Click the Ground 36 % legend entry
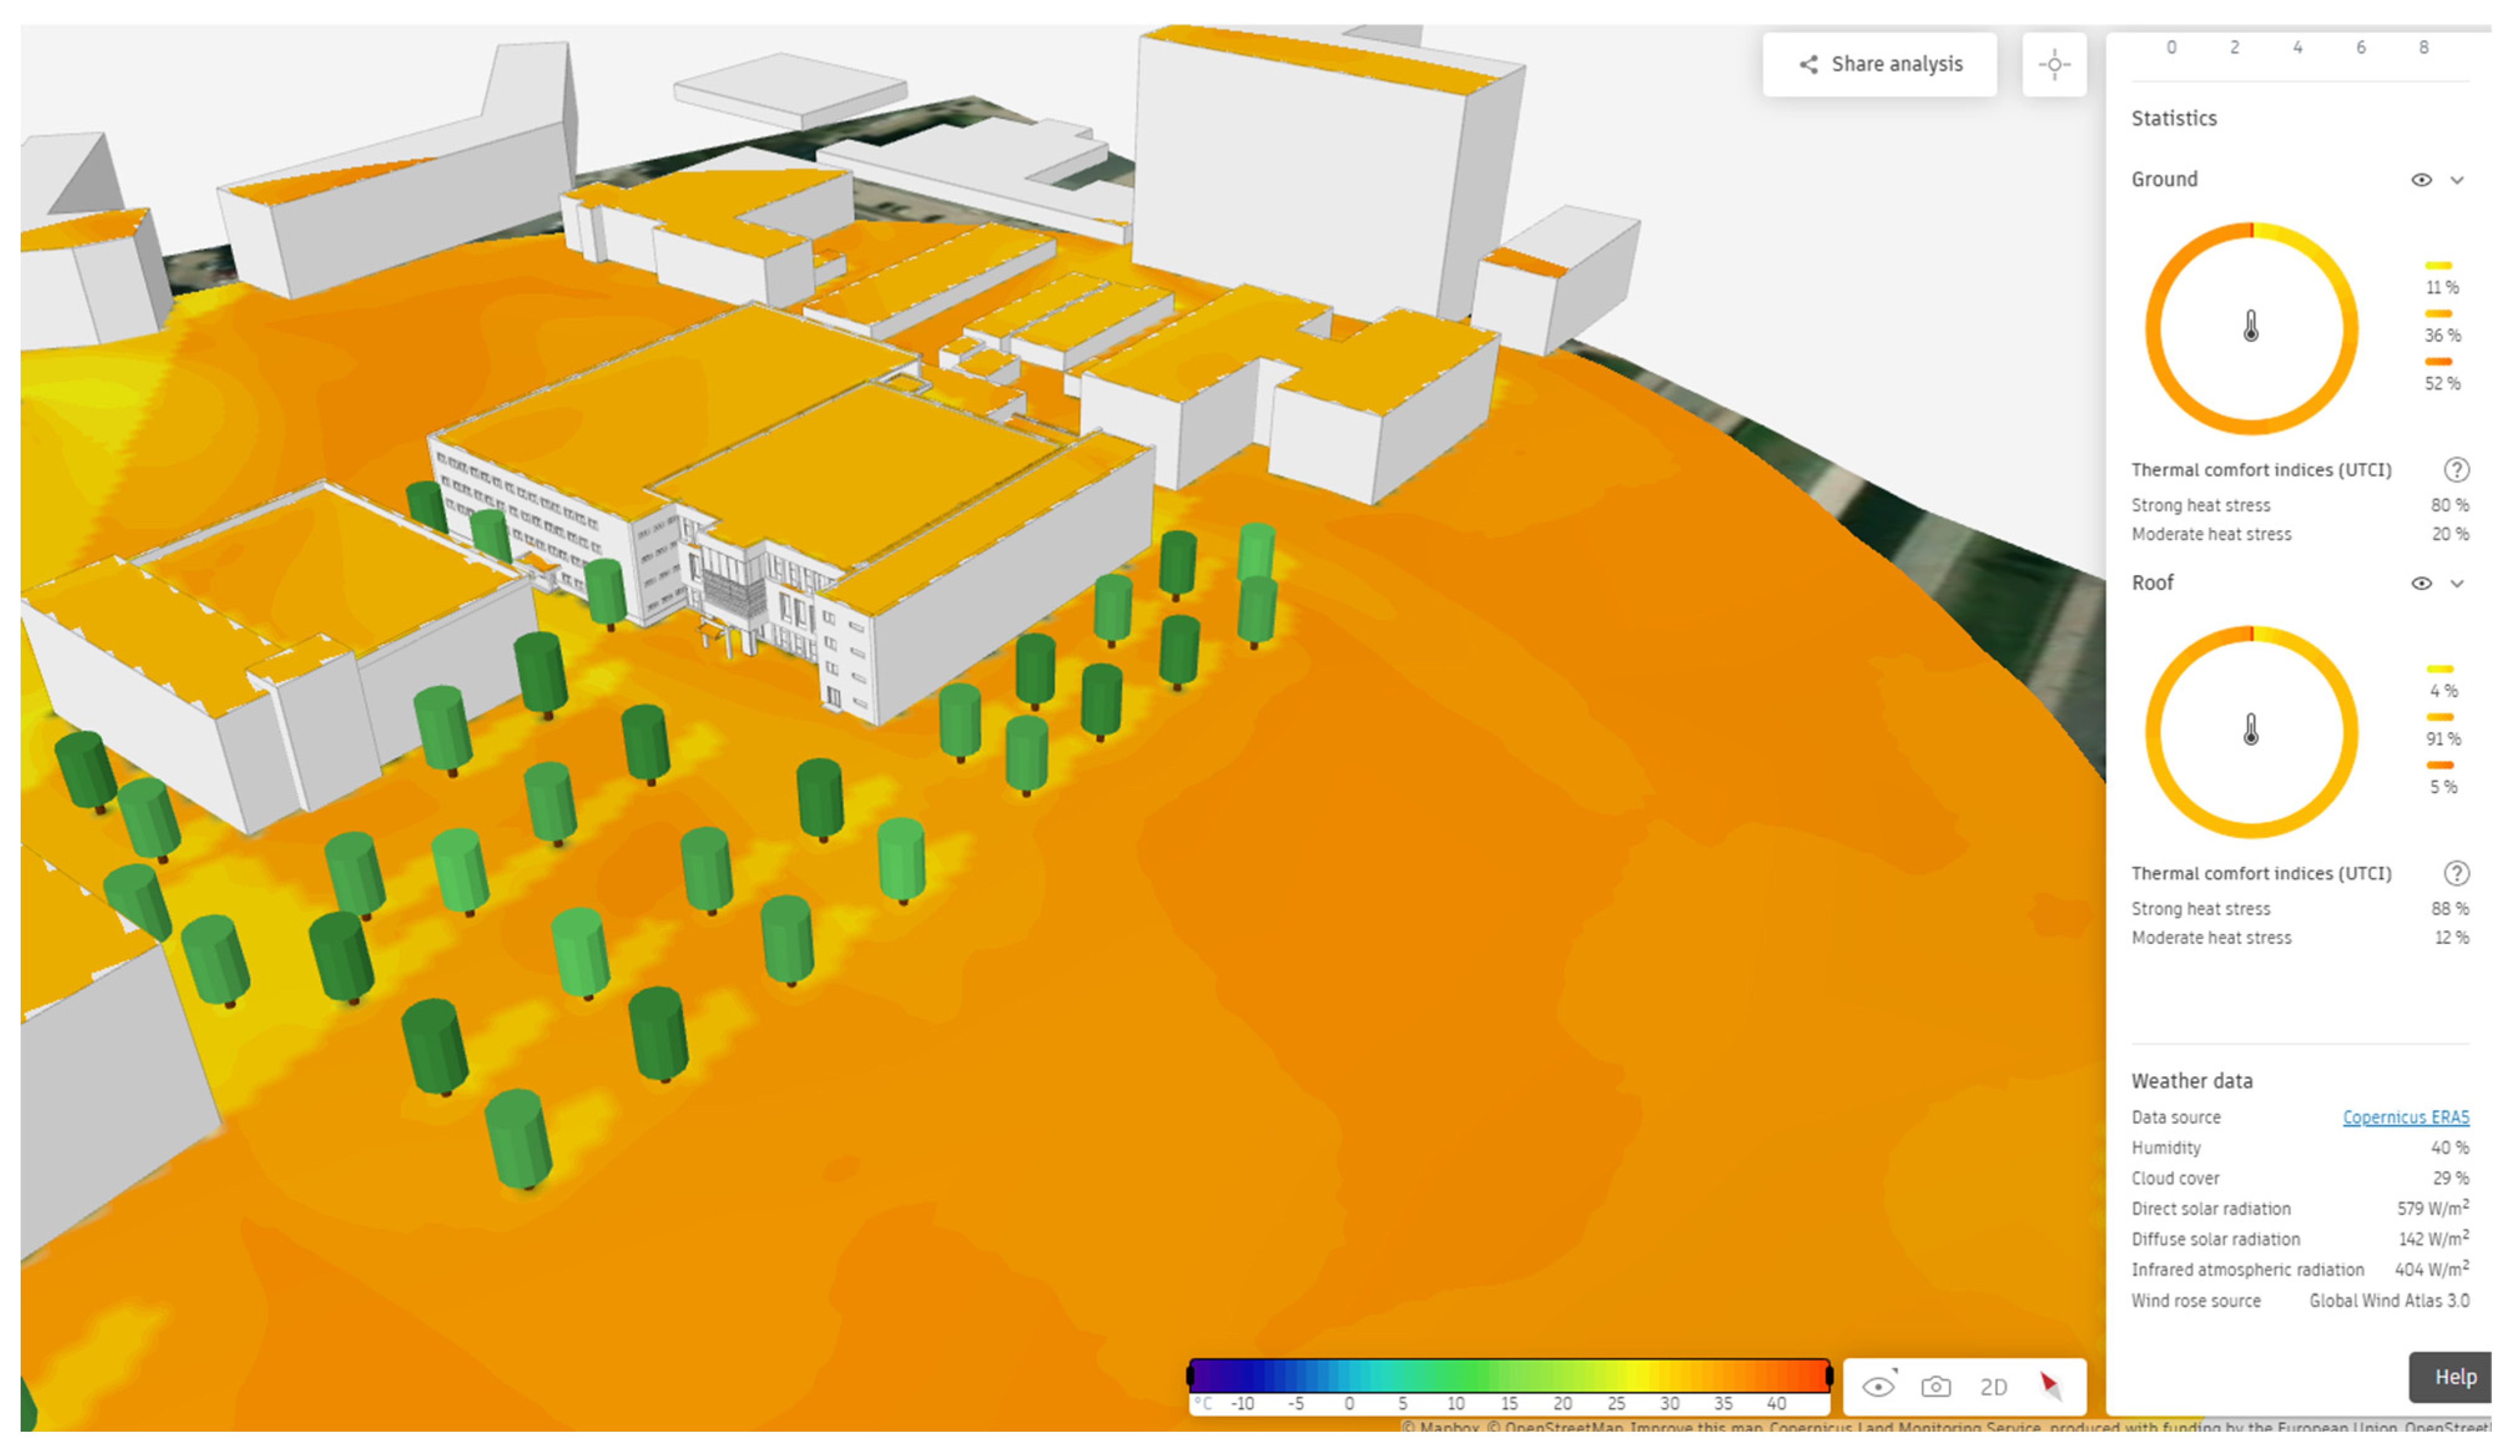The width and height of the screenshot is (2520, 1456). (x=2441, y=325)
